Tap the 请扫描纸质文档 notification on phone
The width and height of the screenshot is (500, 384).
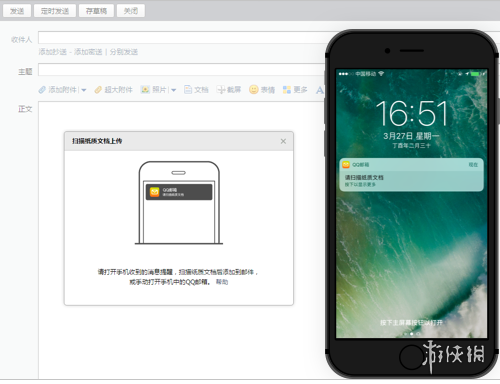pos(411,175)
